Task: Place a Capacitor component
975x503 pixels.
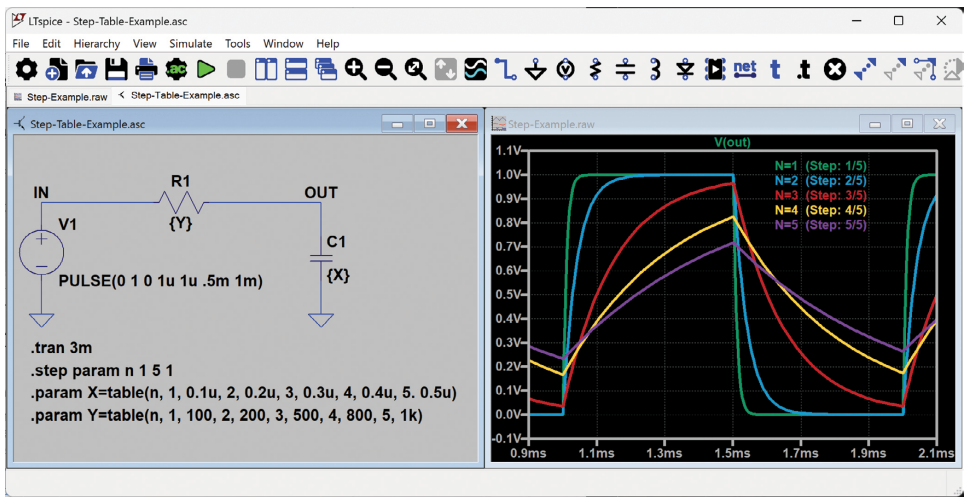Action: click(626, 69)
